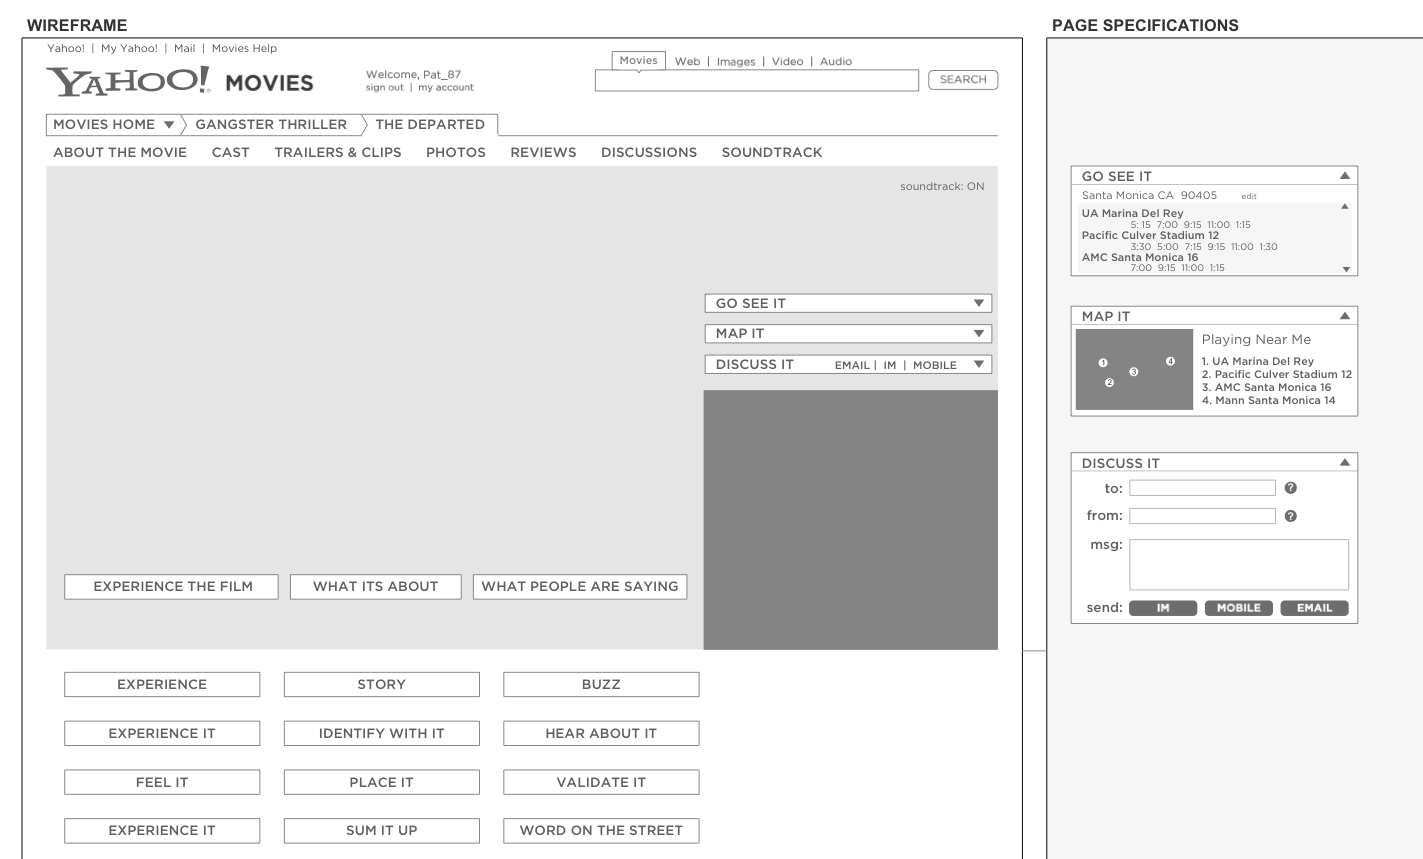Expand the MAP IT dropdown in the wireframe
Screen dimensions: 1423x859
(978, 334)
